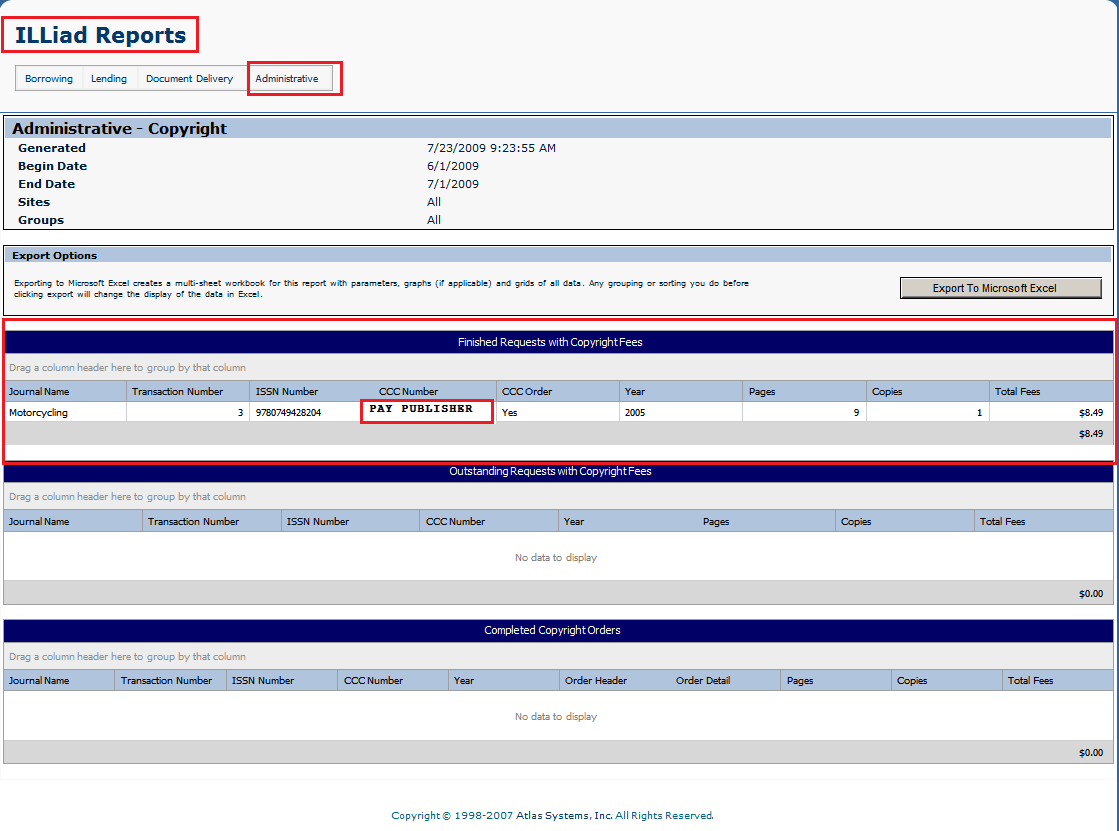This screenshot has height=831, width=1119.
Task: Switch to the Borrowing tab
Action: click(48, 77)
